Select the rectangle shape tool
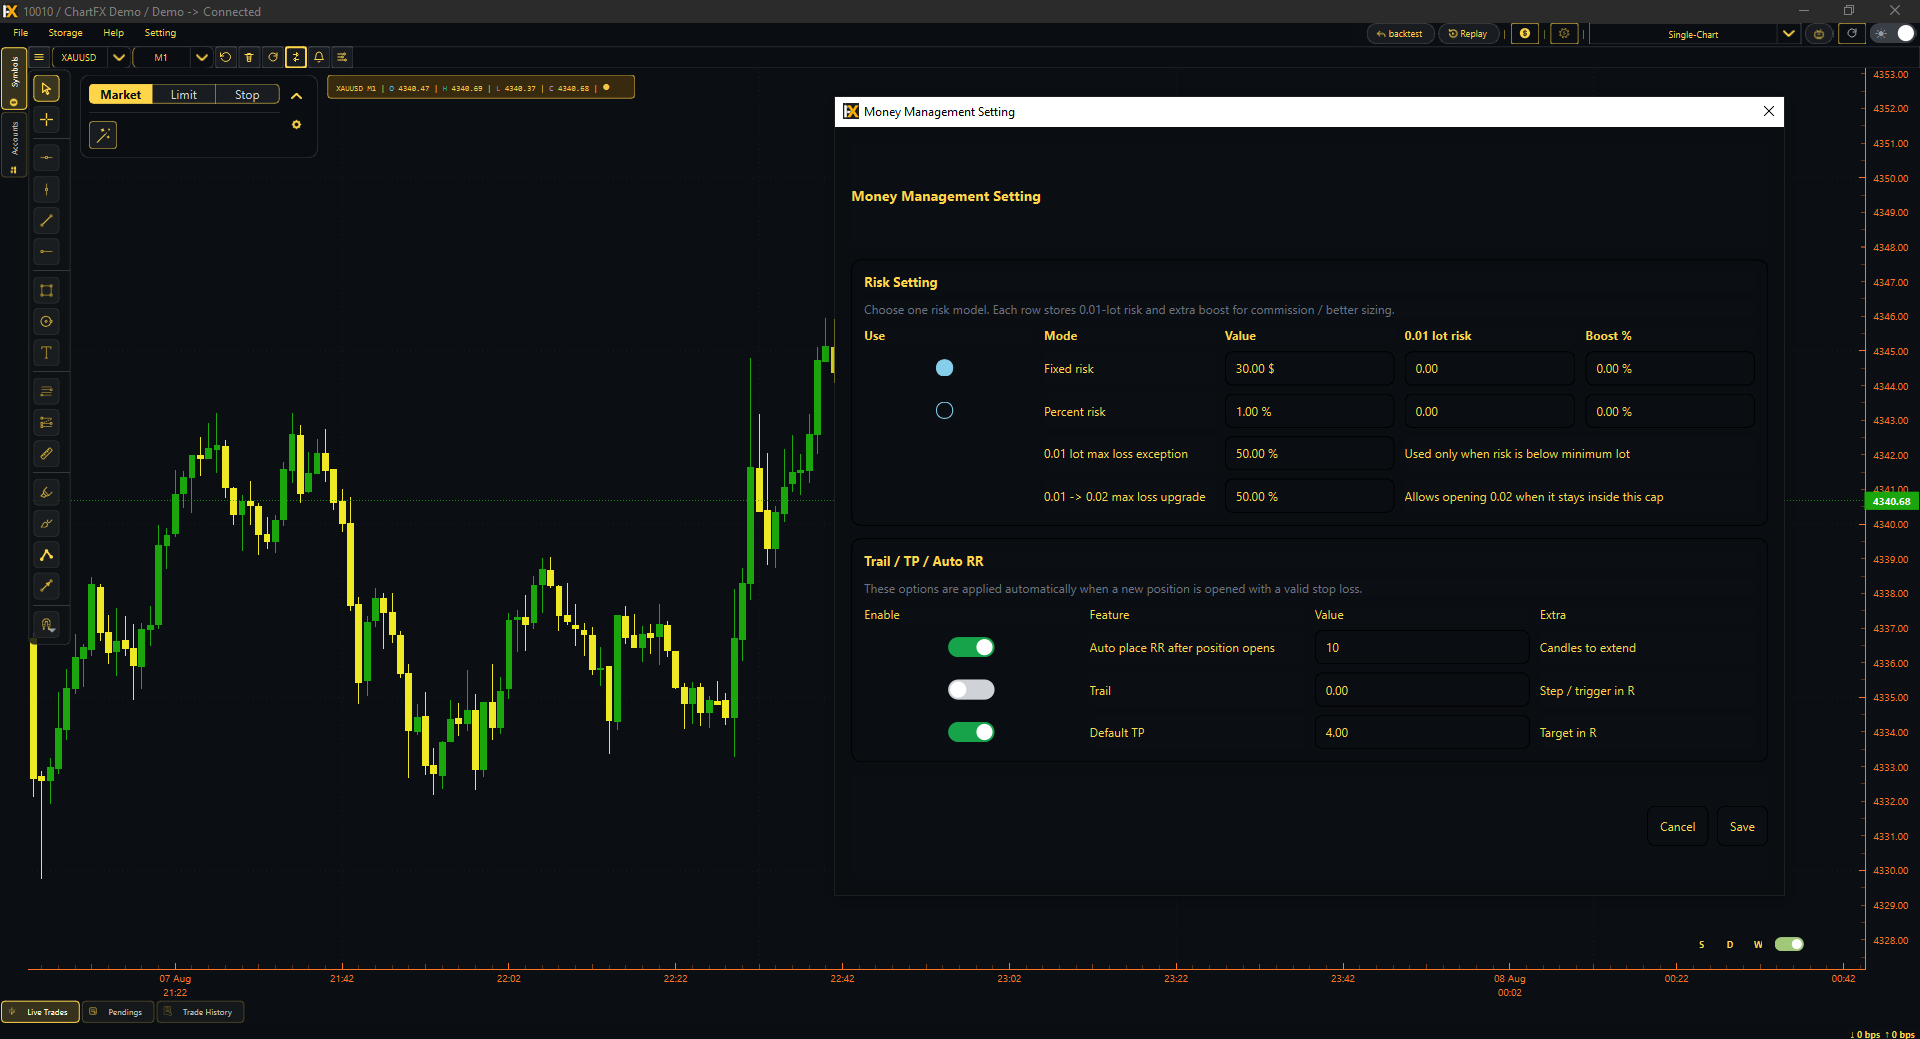Image resolution: width=1920 pixels, height=1039 pixels. tap(46, 291)
